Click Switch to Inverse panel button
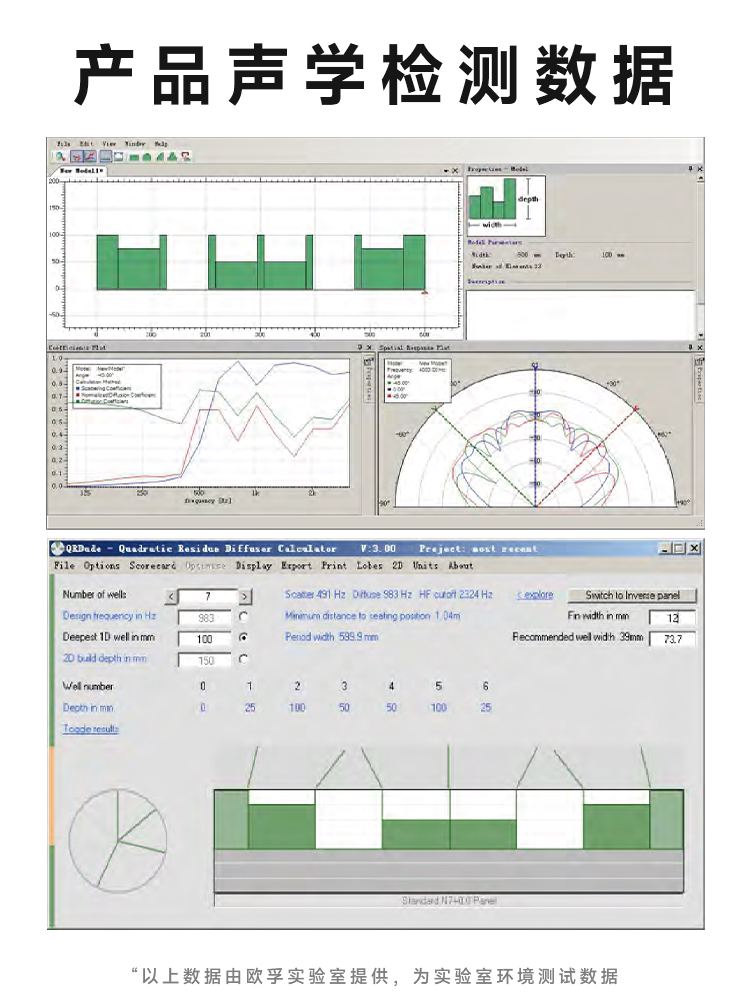This screenshot has width=750, height=1000. click(632, 595)
